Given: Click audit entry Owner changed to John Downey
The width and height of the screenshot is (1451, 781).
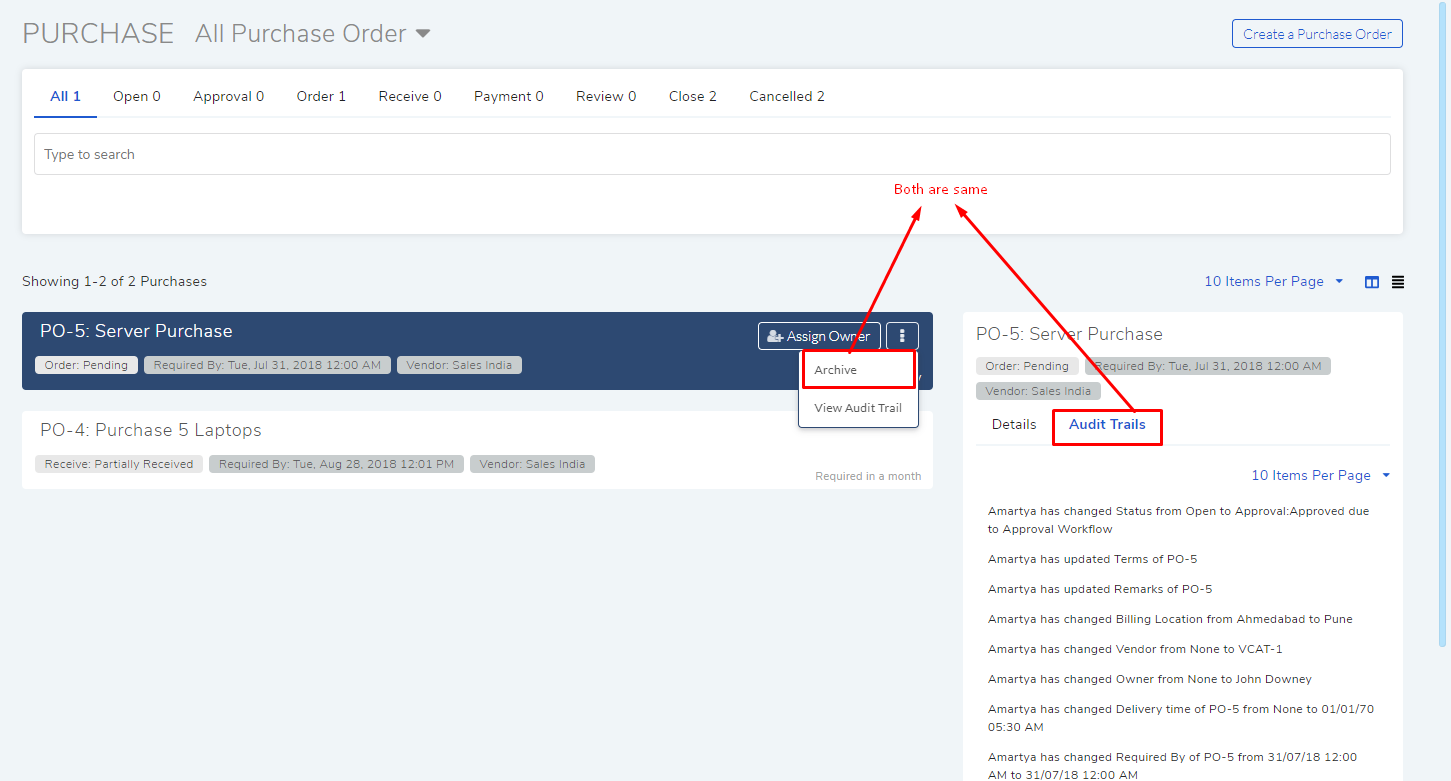Looking at the screenshot, I should [1150, 679].
